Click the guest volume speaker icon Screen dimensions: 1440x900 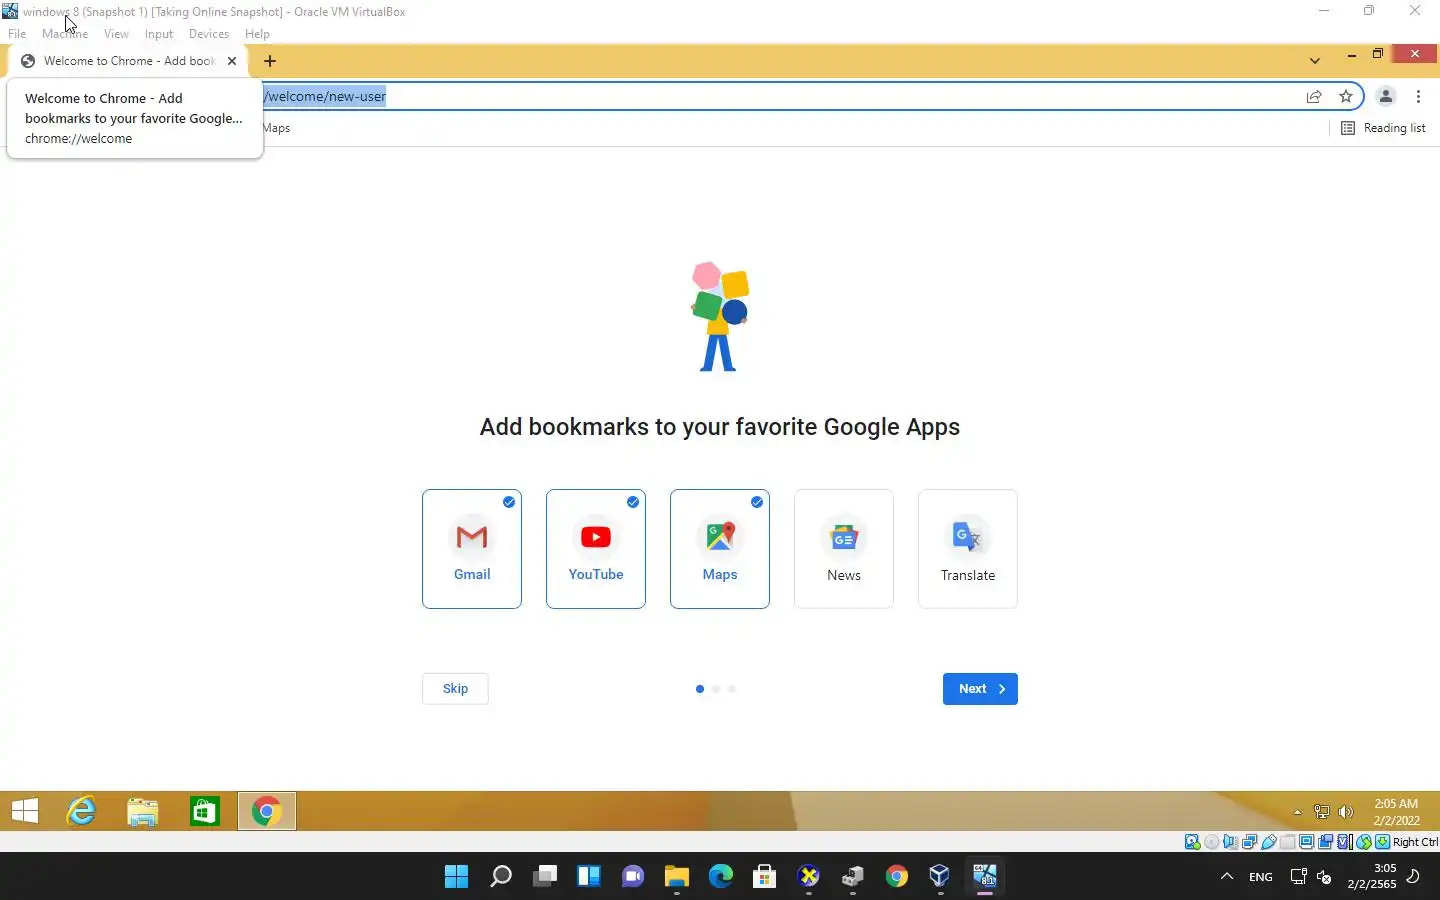click(1346, 812)
